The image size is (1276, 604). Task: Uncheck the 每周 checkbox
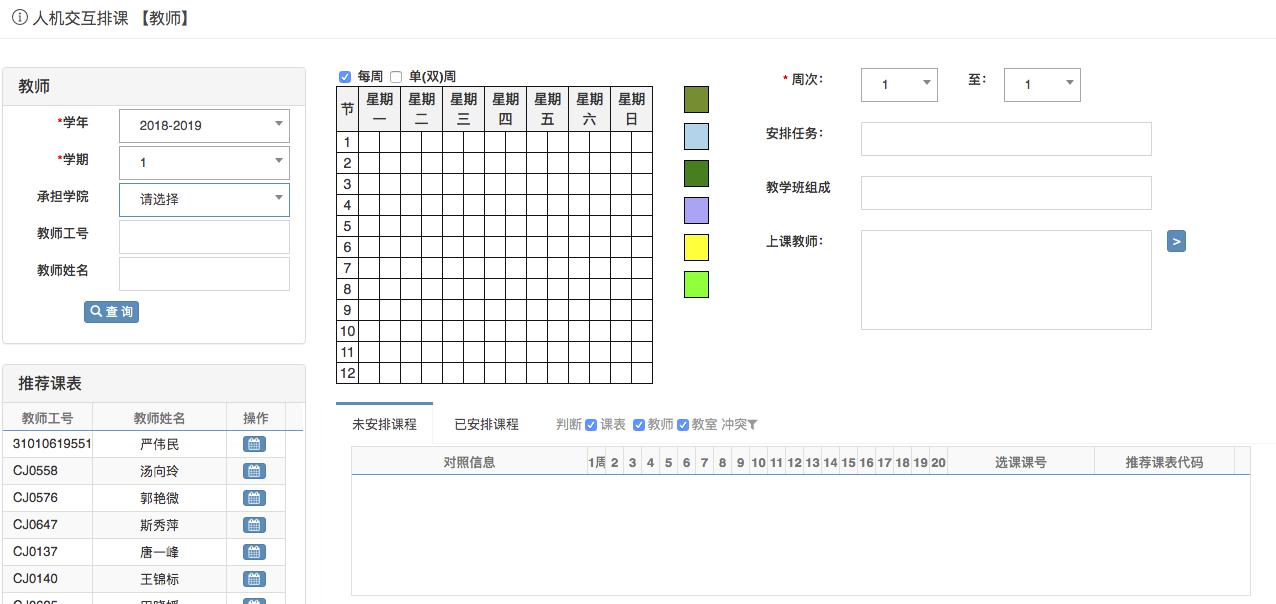[x=345, y=76]
